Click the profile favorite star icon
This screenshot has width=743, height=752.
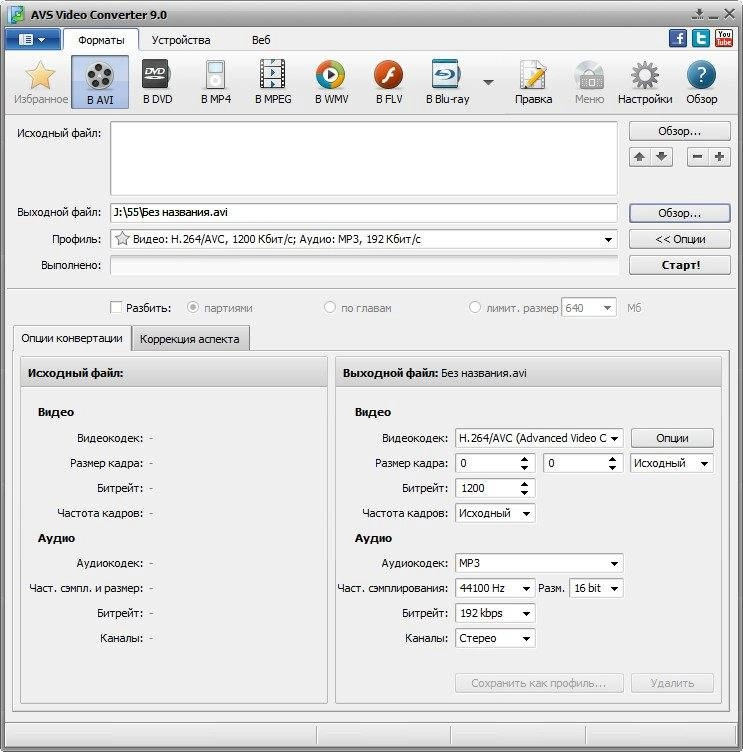(x=122, y=239)
